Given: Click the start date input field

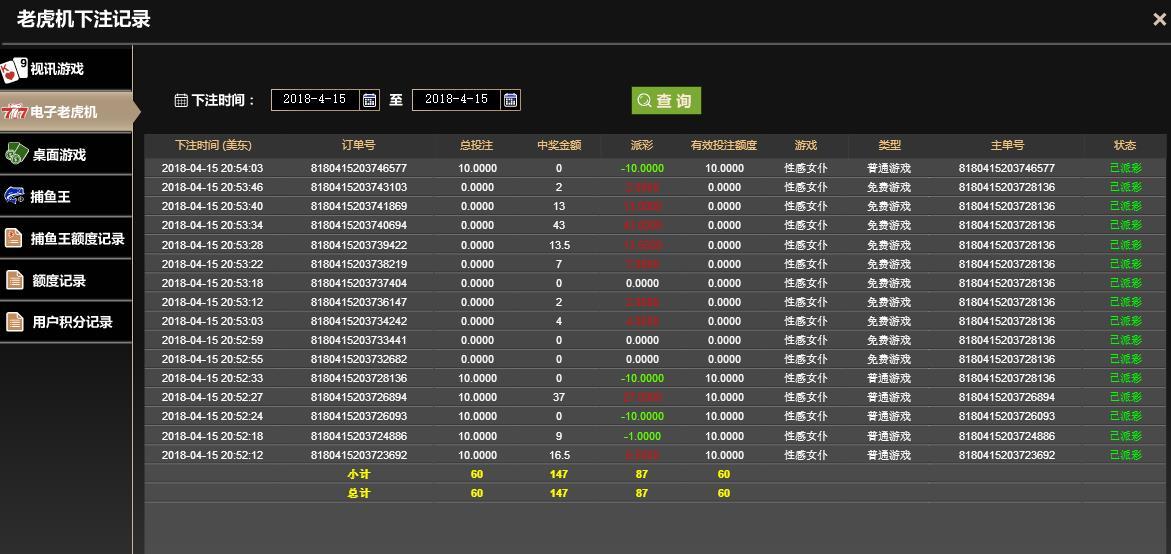Looking at the screenshot, I should click(x=314, y=100).
